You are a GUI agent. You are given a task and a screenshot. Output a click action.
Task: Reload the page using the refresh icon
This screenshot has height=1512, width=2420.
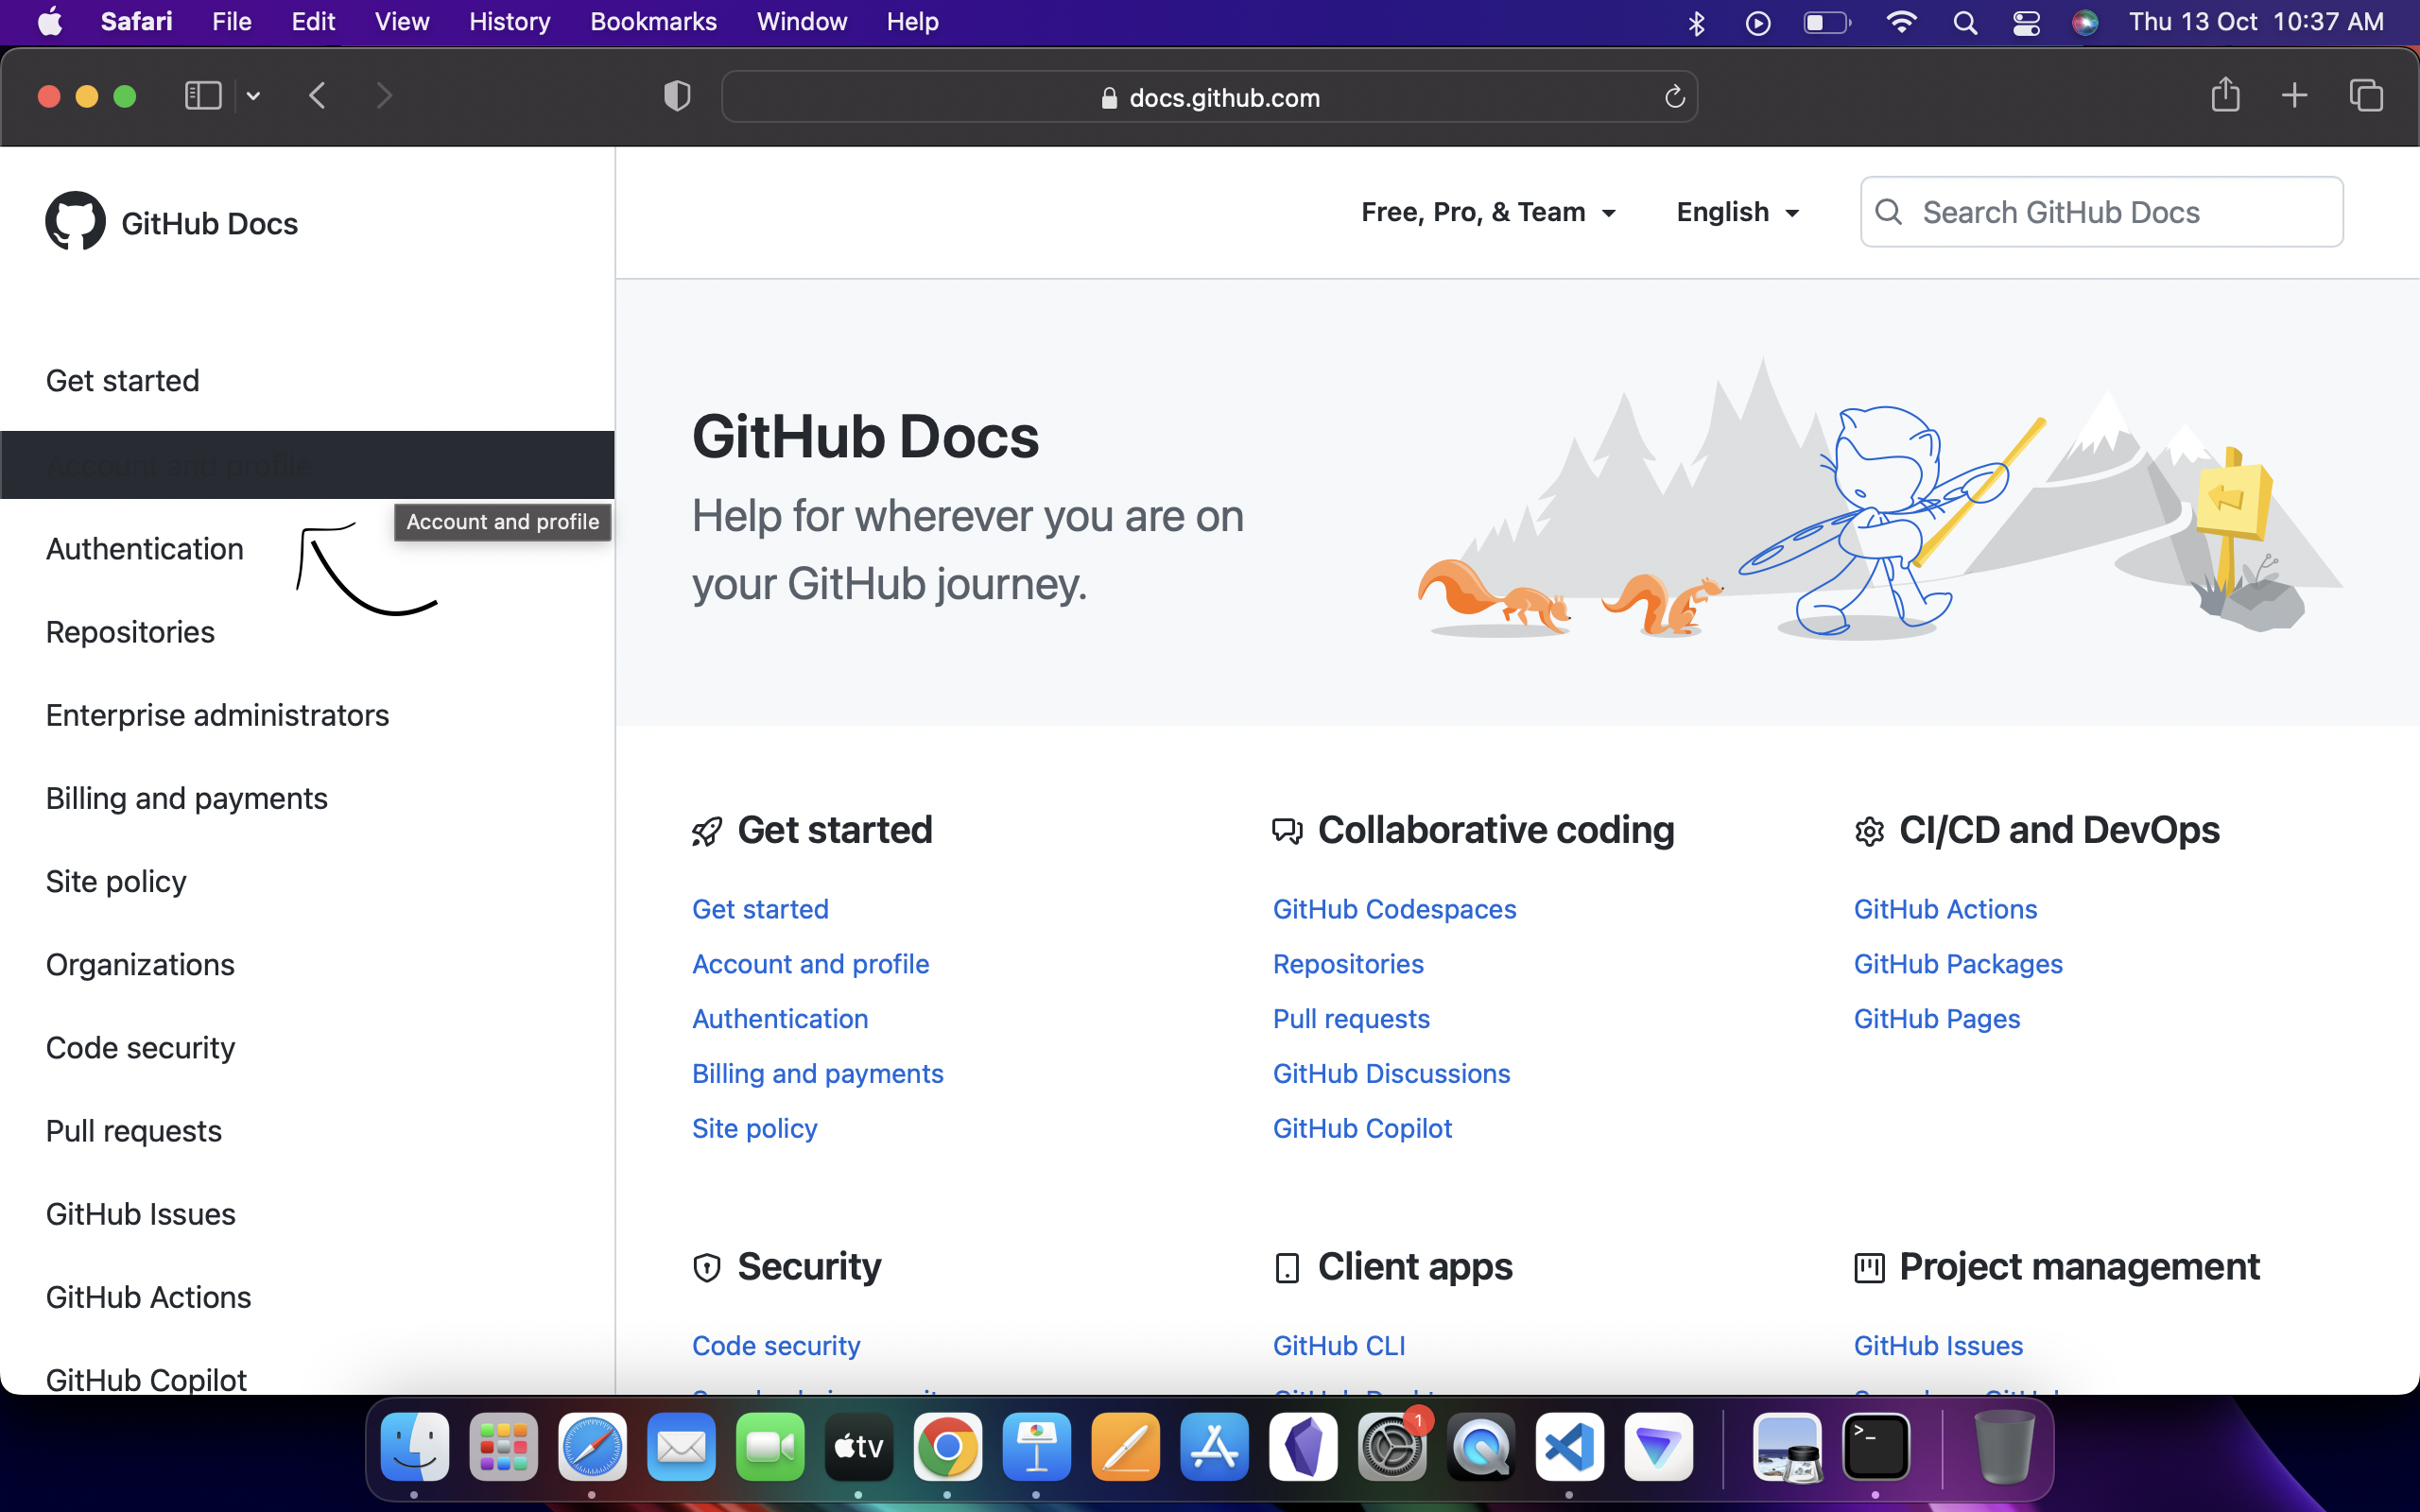(1673, 96)
